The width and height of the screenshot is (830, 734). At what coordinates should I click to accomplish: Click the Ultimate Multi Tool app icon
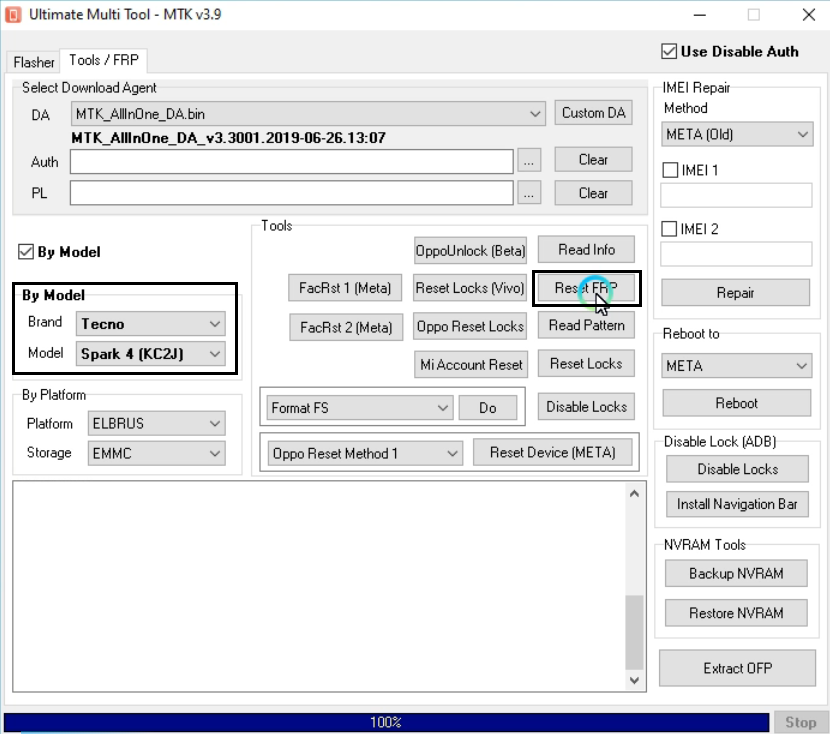13,14
